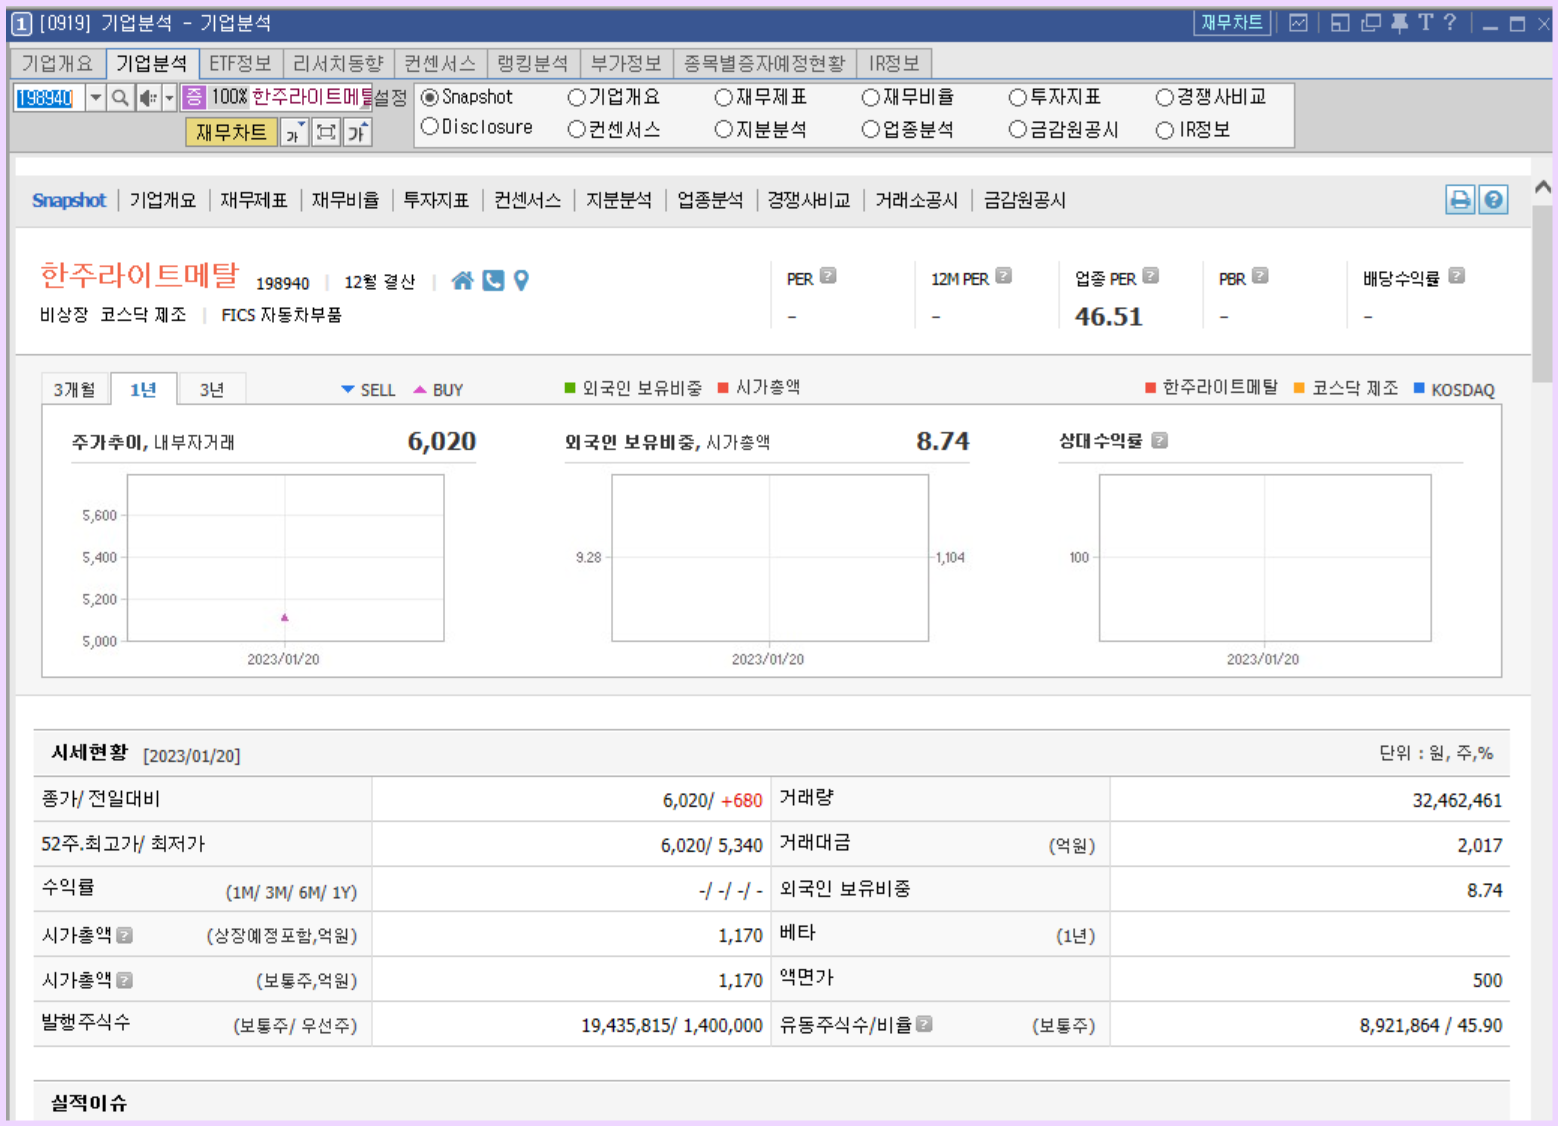Viewport: 1558px width, 1126px height.
Task: Open the 투자지표 link in Snapshot navigation
Action: point(436,200)
